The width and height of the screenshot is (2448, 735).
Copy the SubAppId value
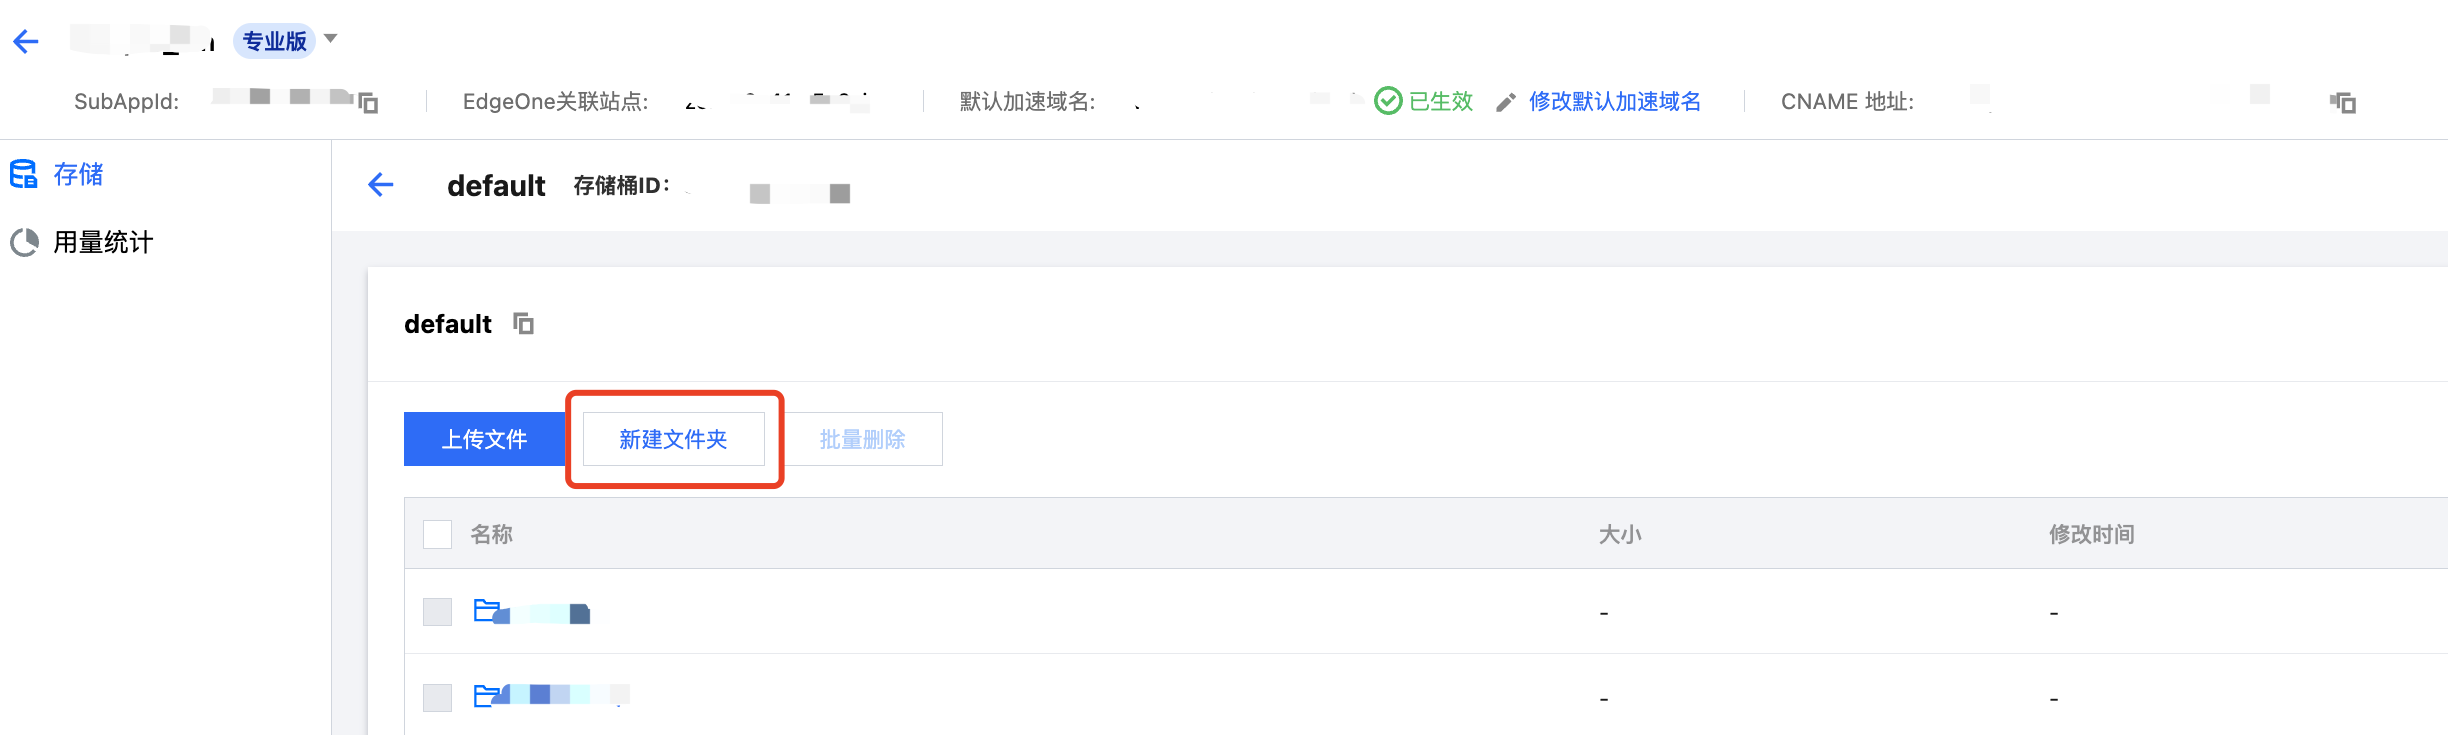368,102
